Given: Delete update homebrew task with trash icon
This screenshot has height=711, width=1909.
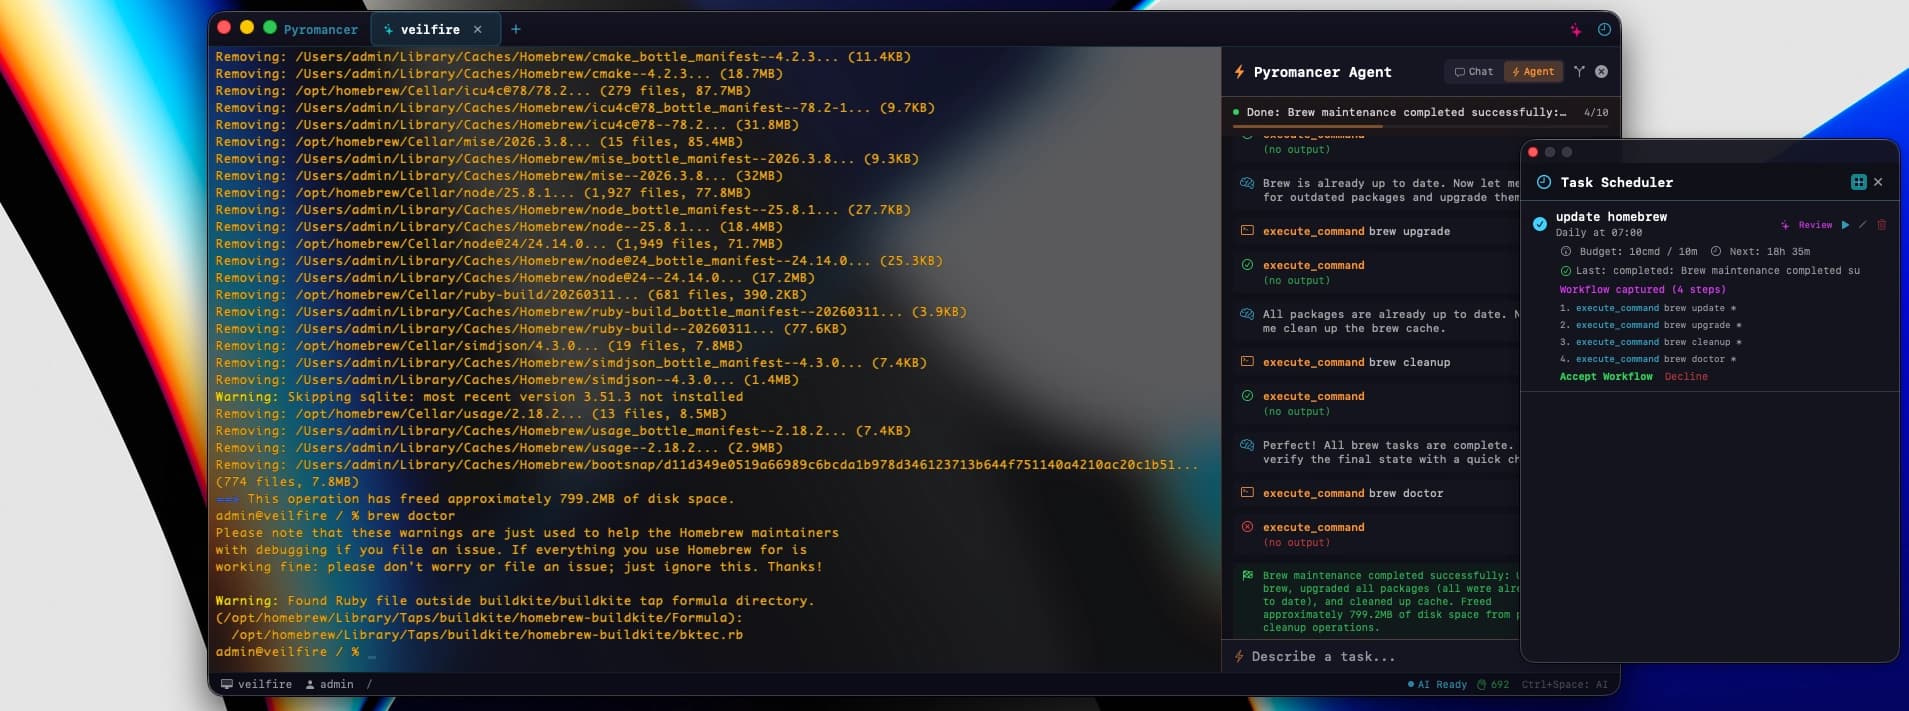Looking at the screenshot, I should point(1881,225).
